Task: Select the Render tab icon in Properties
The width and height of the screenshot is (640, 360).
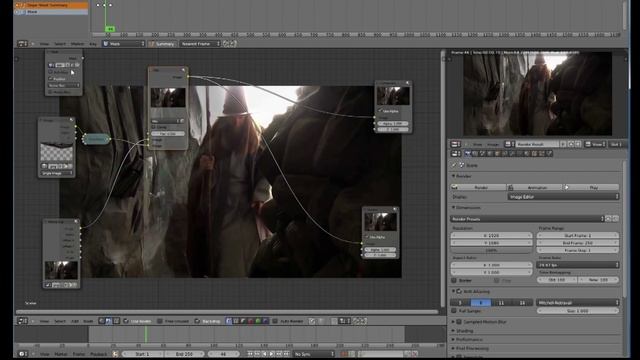Action: [x=468, y=153]
